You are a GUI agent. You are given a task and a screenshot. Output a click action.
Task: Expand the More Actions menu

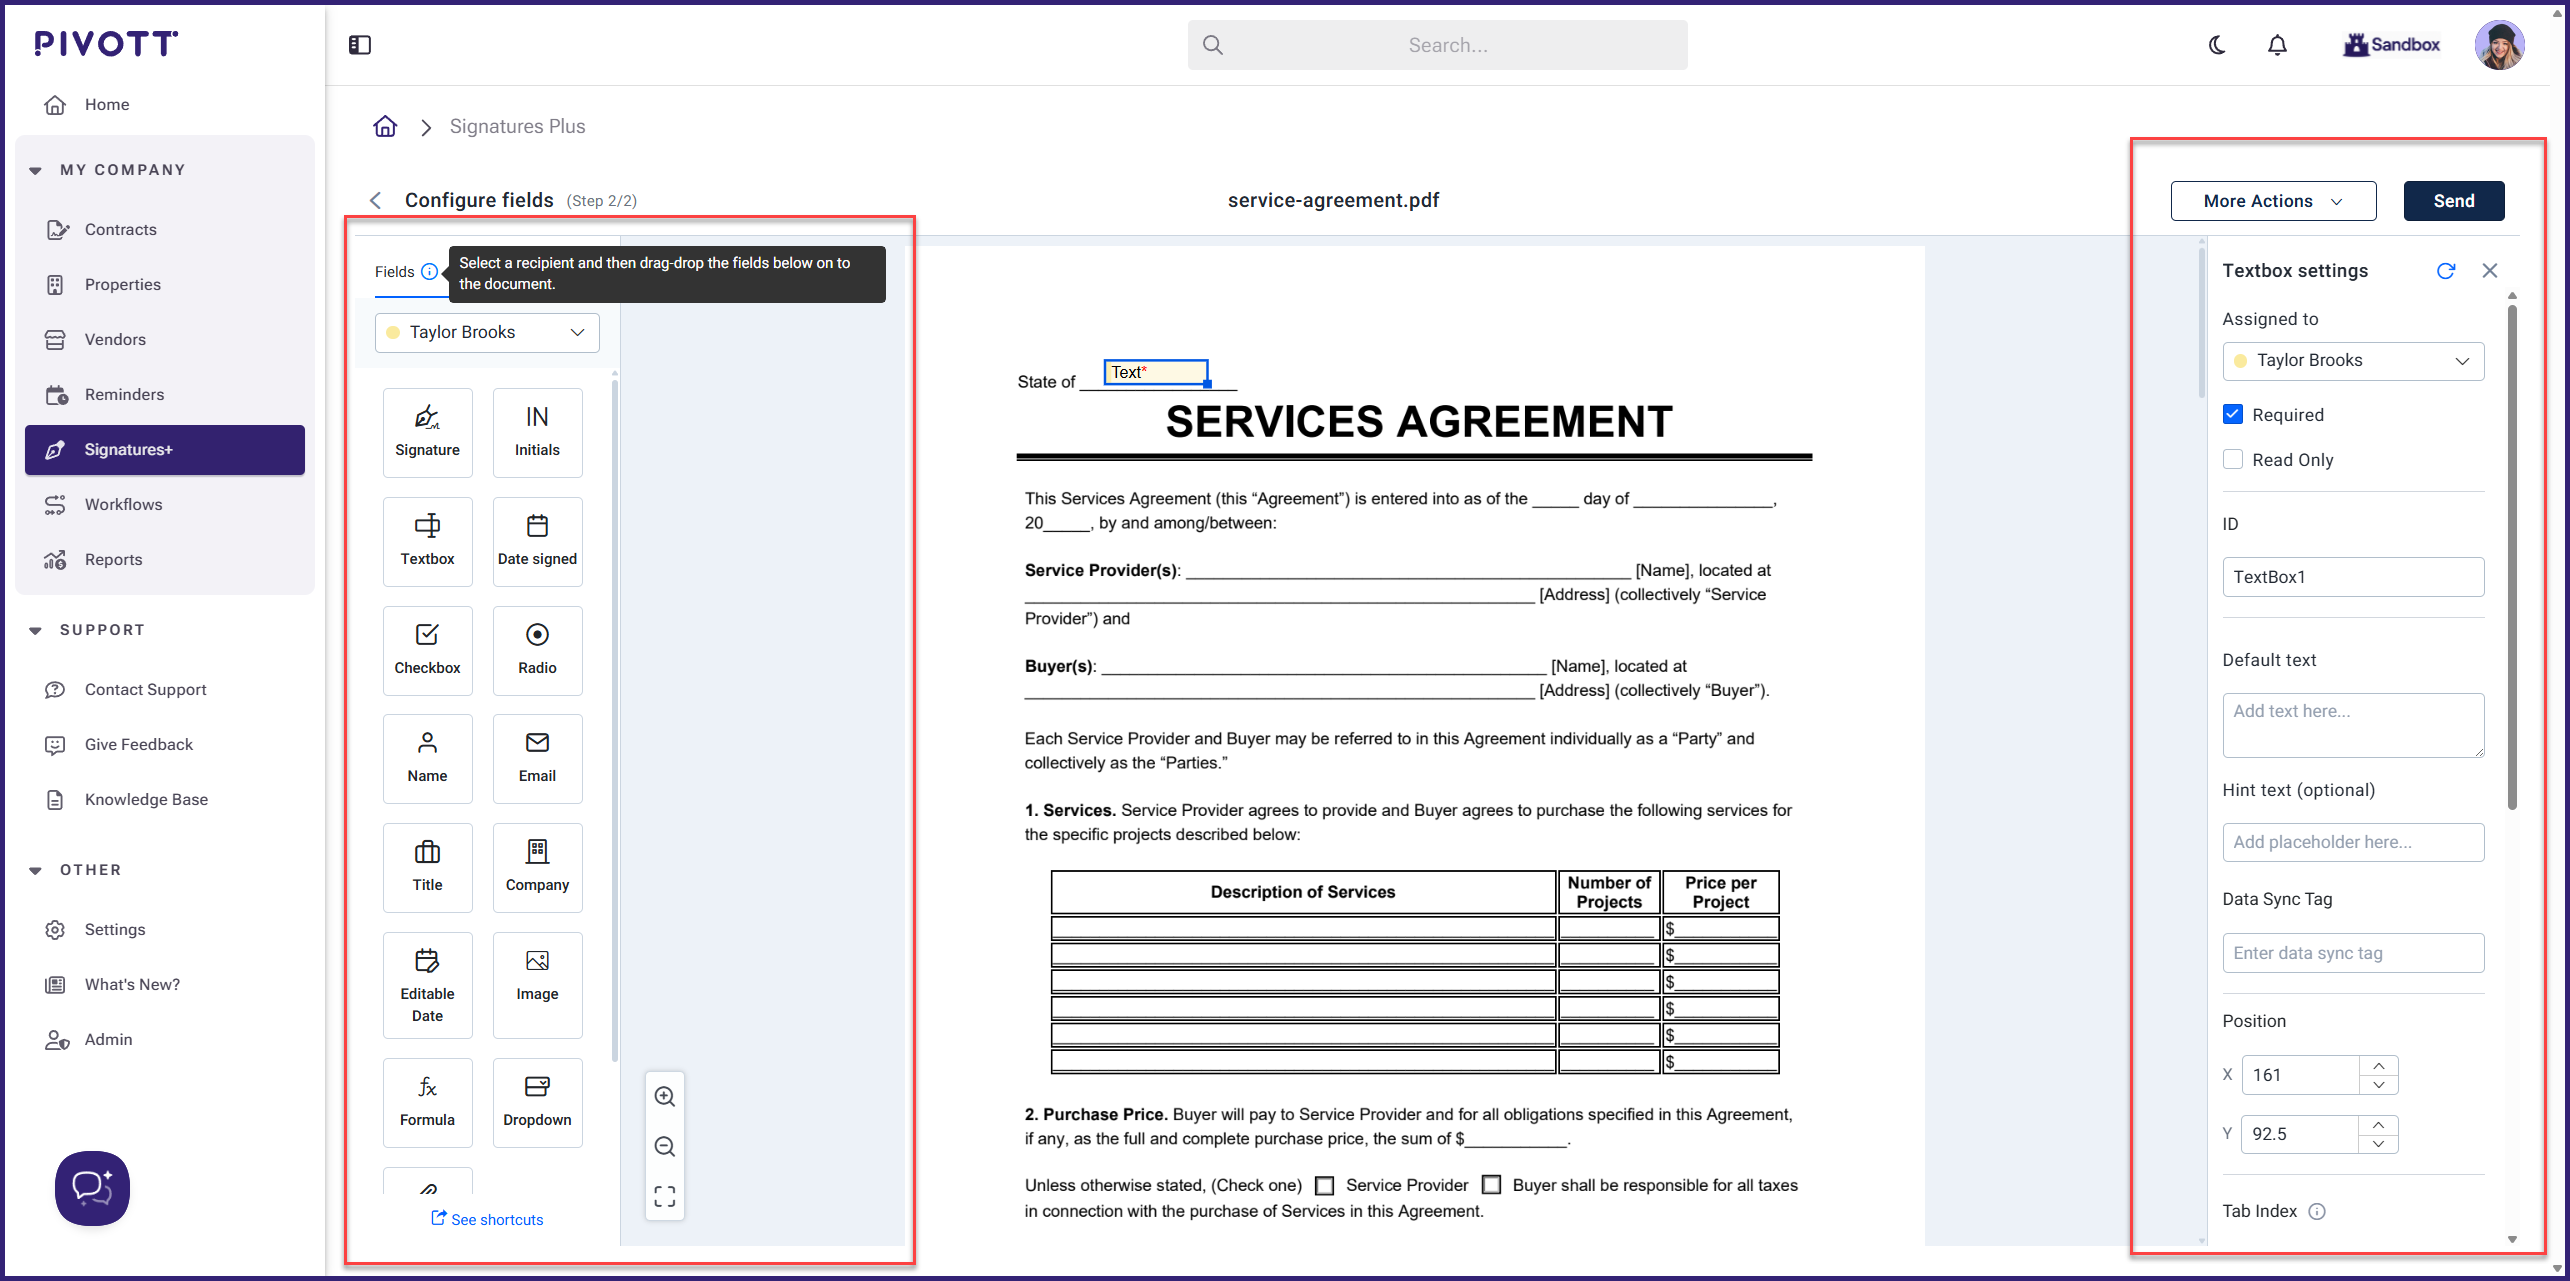click(x=2273, y=201)
